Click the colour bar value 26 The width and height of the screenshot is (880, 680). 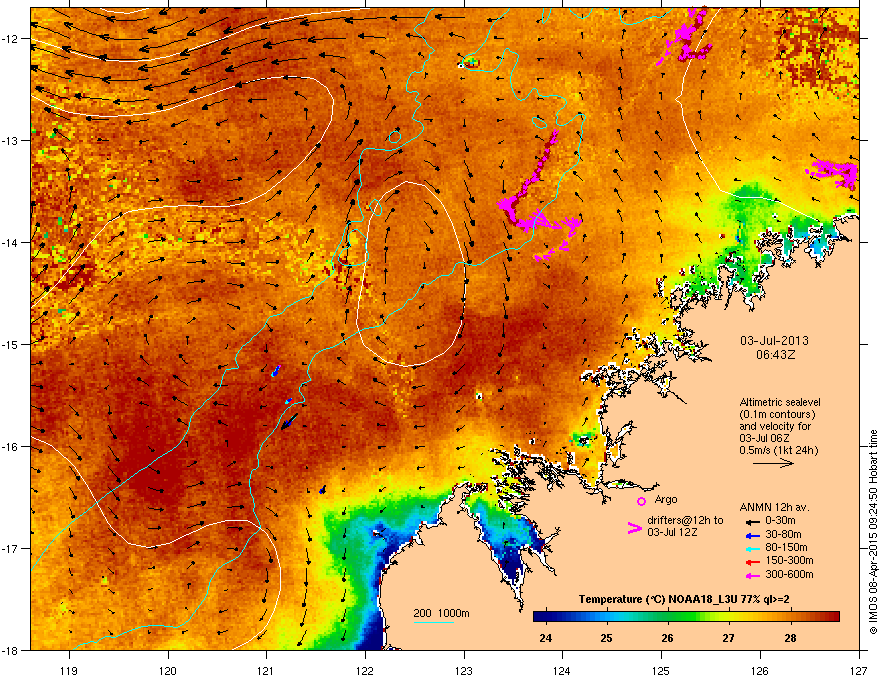click(x=667, y=638)
